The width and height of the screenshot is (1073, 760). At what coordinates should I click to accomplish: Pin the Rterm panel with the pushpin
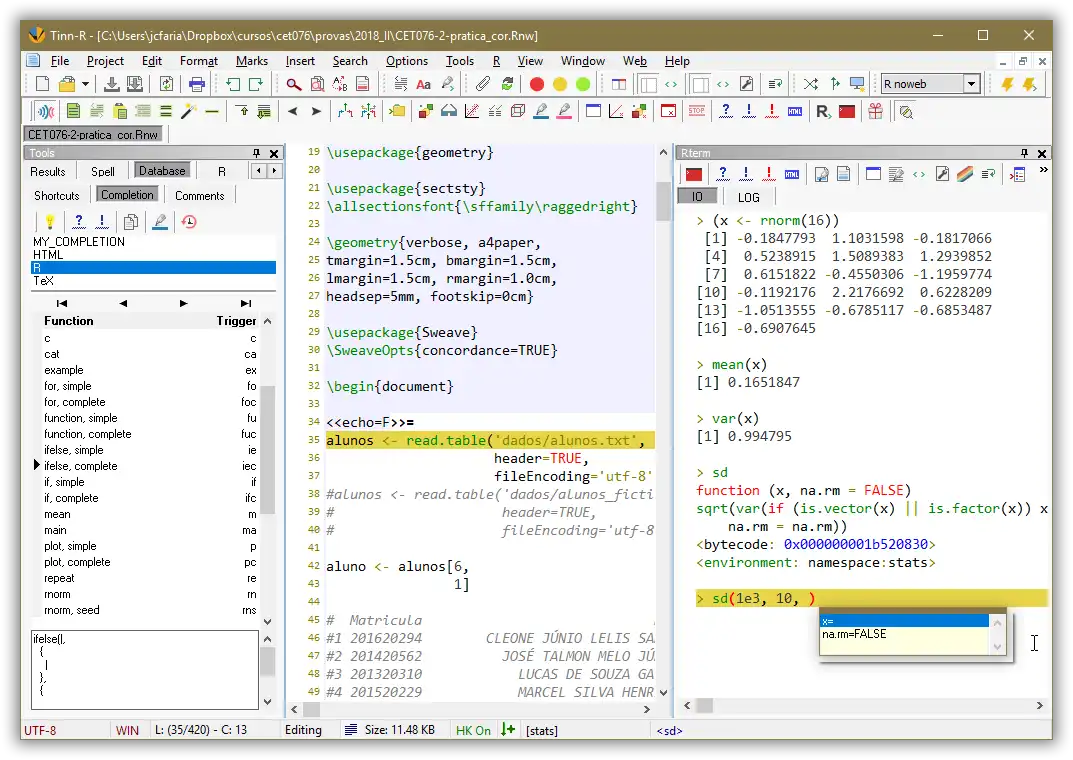[x=1024, y=153]
